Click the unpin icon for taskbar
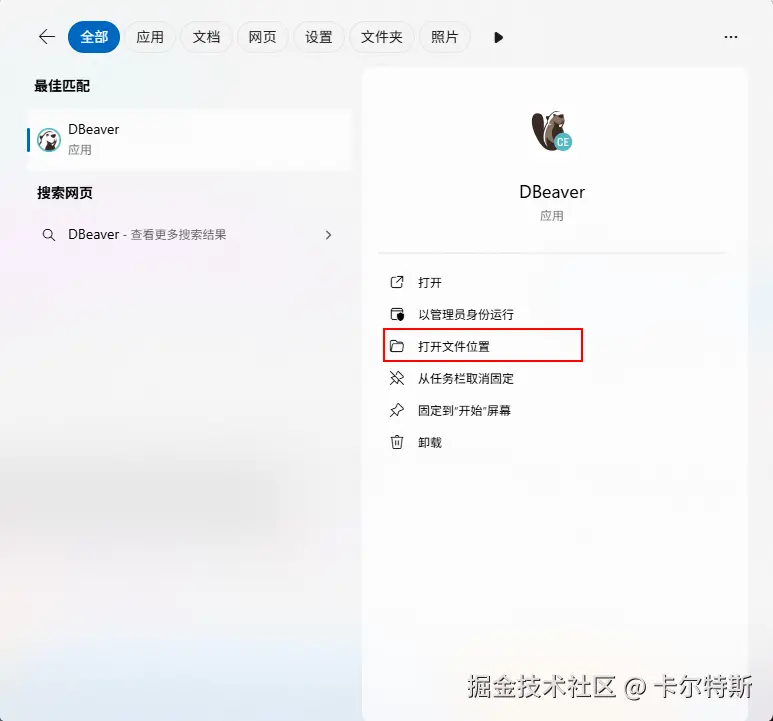773x721 pixels. click(397, 378)
